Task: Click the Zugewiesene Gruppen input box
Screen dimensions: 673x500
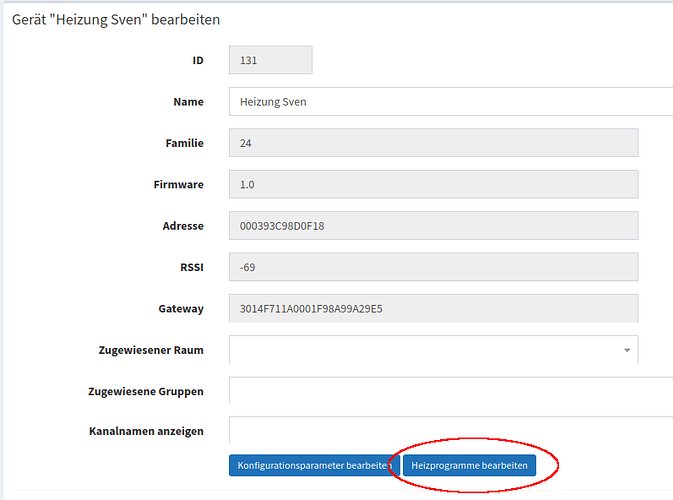Action: [x=450, y=390]
